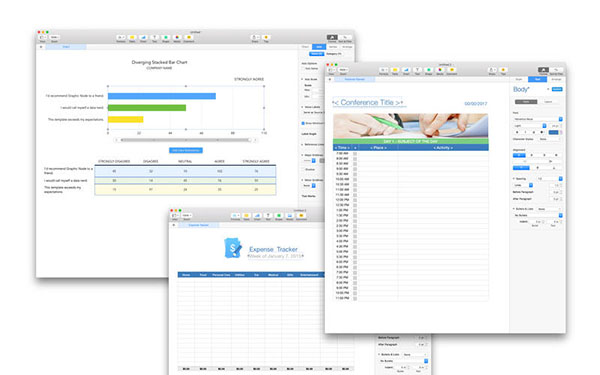Click Share icon in chart window toolbar
This screenshot has height=375, width=600.
click(255, 38)
